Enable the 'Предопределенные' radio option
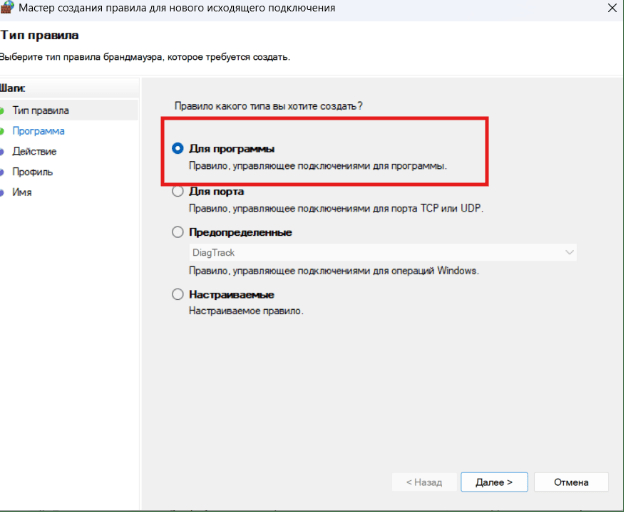 pos(178,232)
